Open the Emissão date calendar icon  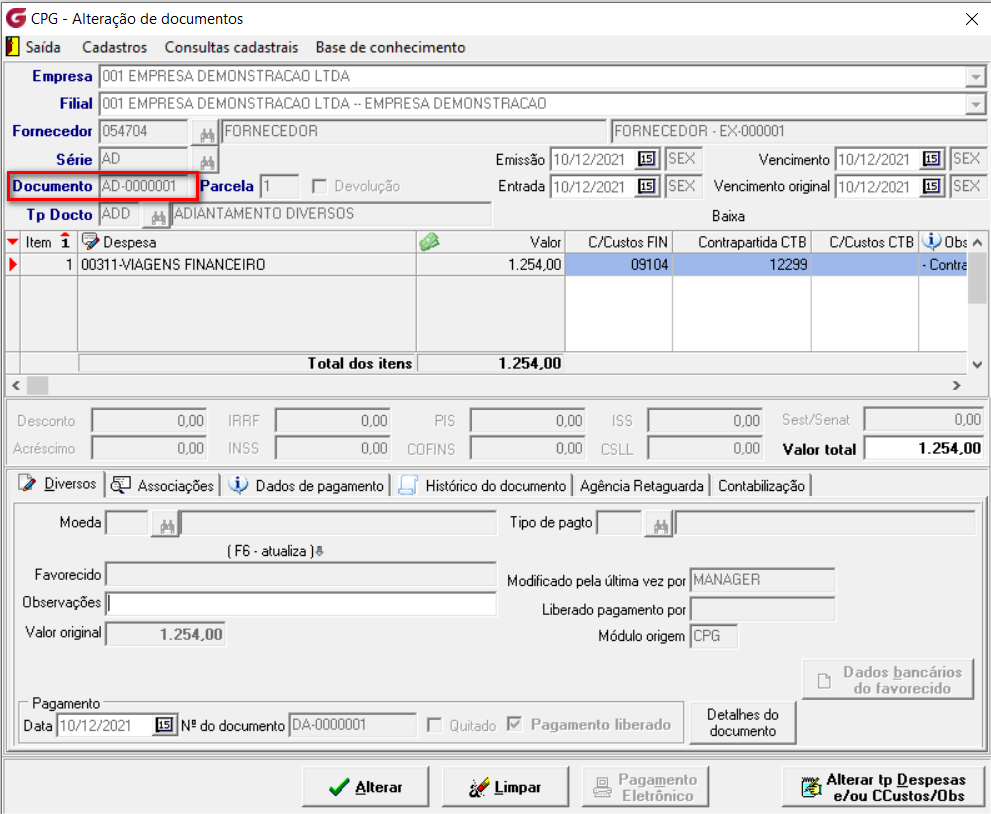[x=647, y=159]
